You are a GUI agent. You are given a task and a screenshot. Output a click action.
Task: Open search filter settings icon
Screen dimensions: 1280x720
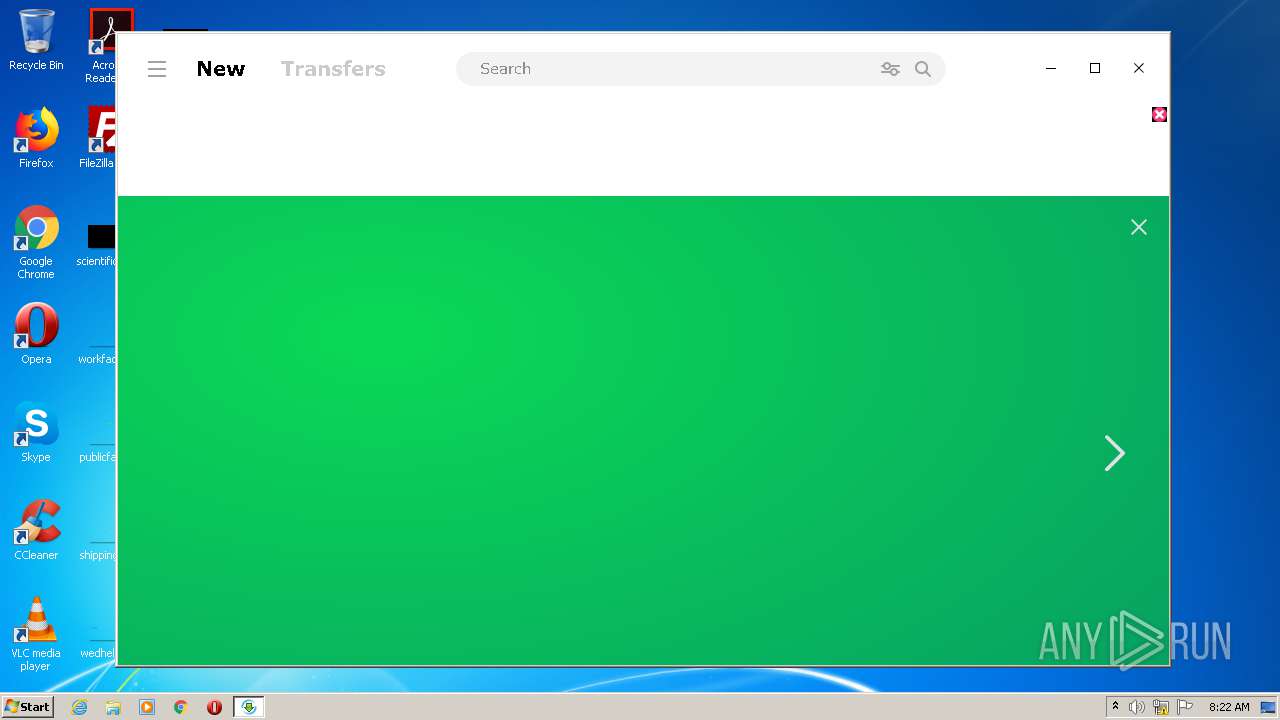coord(890,69)
